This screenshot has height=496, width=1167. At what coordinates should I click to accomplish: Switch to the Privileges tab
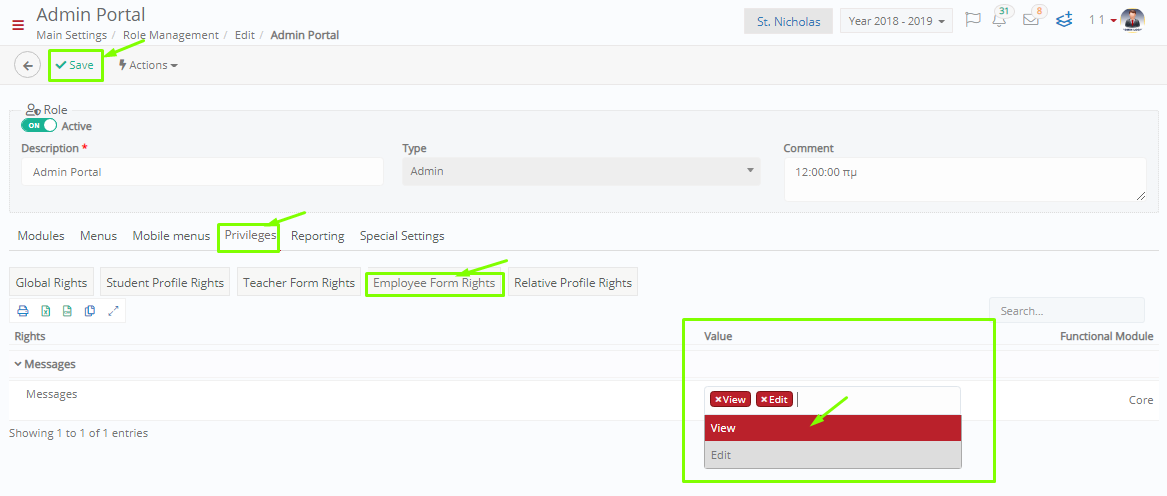[251, 235]
